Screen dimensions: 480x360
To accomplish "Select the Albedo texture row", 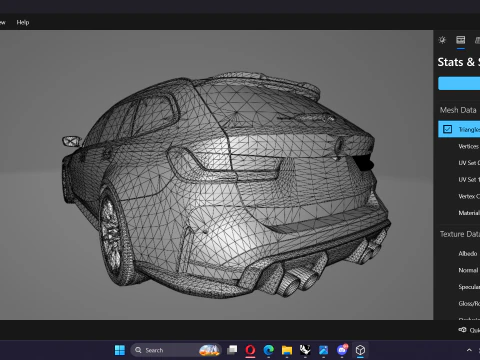I will point(459,254).
